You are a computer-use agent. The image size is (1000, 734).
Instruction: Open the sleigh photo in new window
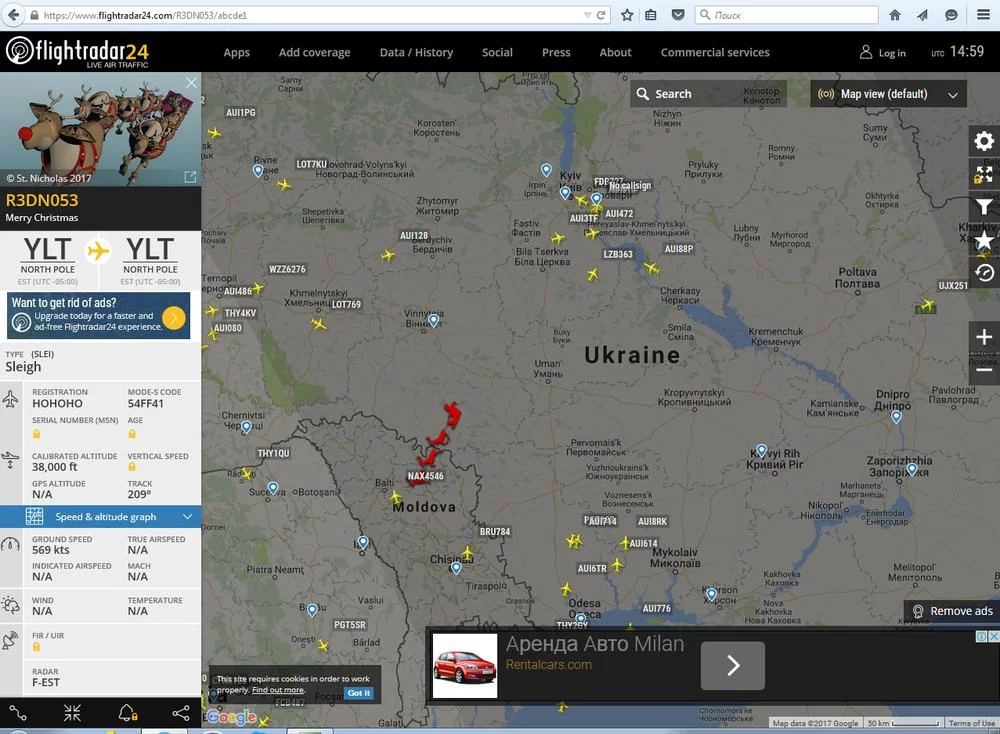click(190, 177)
